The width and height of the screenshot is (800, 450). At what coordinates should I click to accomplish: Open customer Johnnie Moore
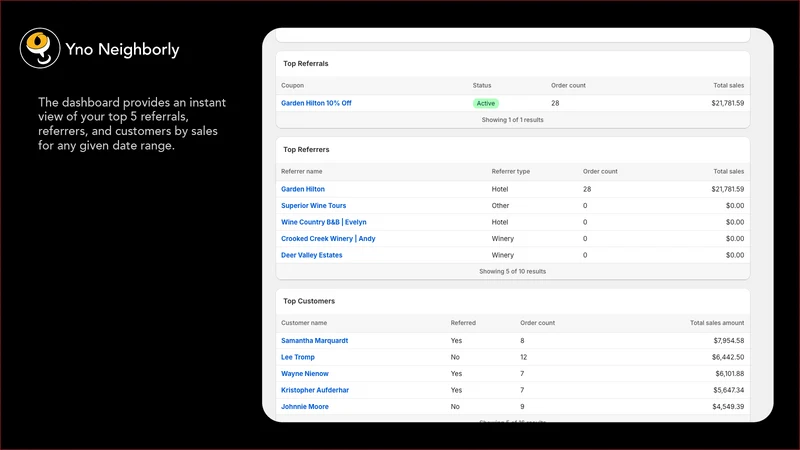(305, 407)
